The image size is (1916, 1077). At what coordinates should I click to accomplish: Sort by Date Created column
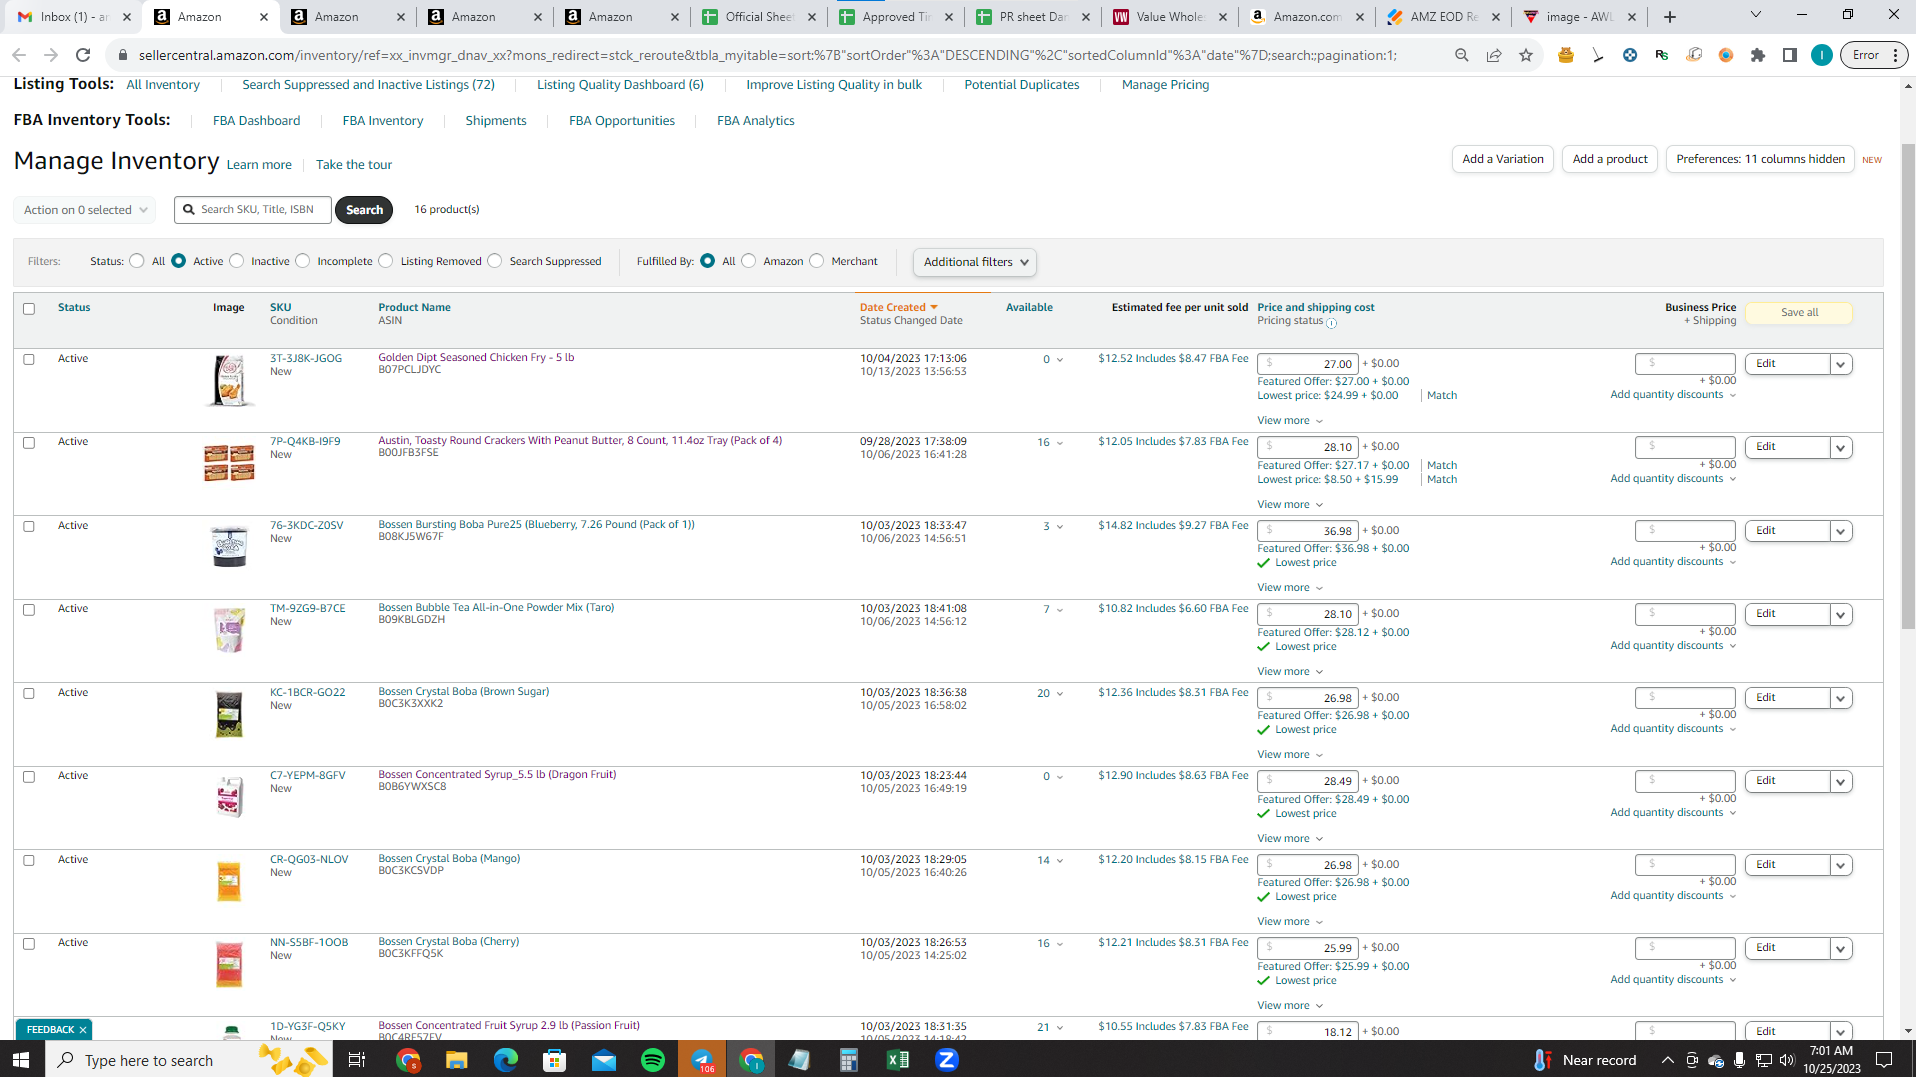pyautogui.click(x=899, y=308)
